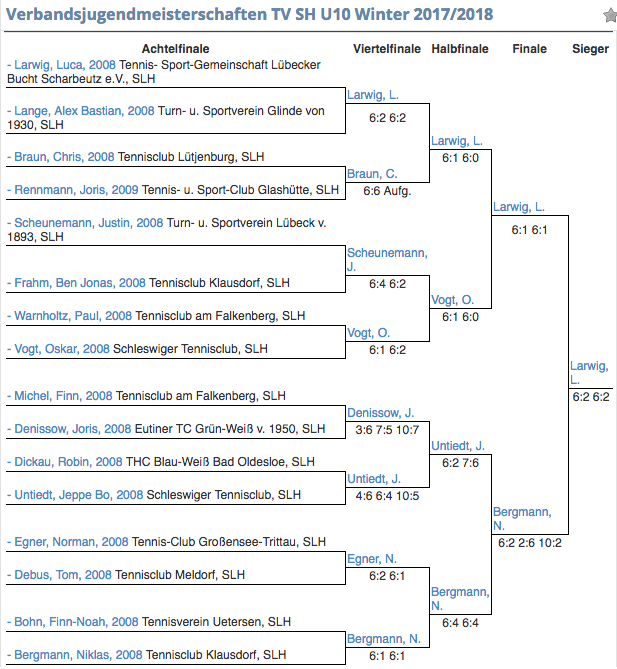Open Warnholtz, Paul, 2008 player link
This screenshot has height=669, width=617.
[x=73, y=316]
